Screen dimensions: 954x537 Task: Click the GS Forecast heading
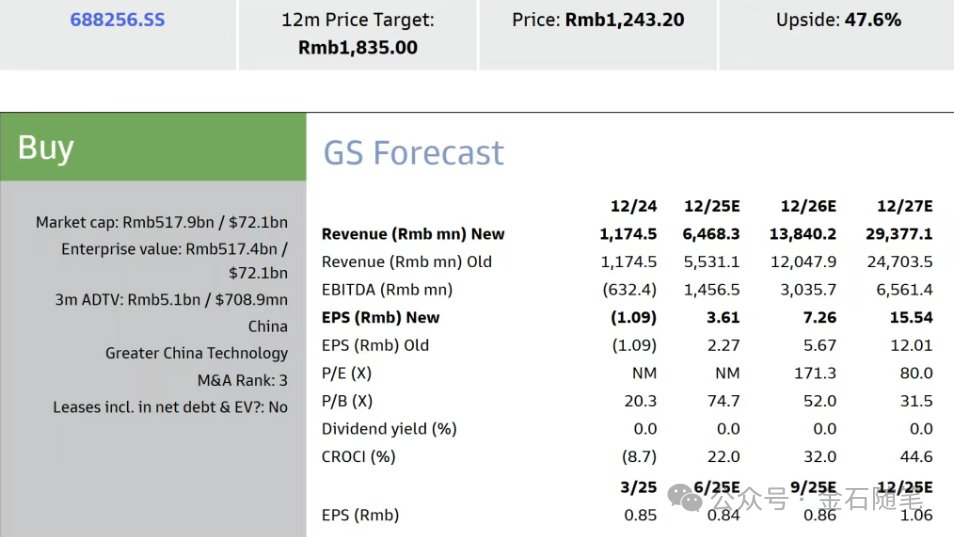(x=413, y=152)
